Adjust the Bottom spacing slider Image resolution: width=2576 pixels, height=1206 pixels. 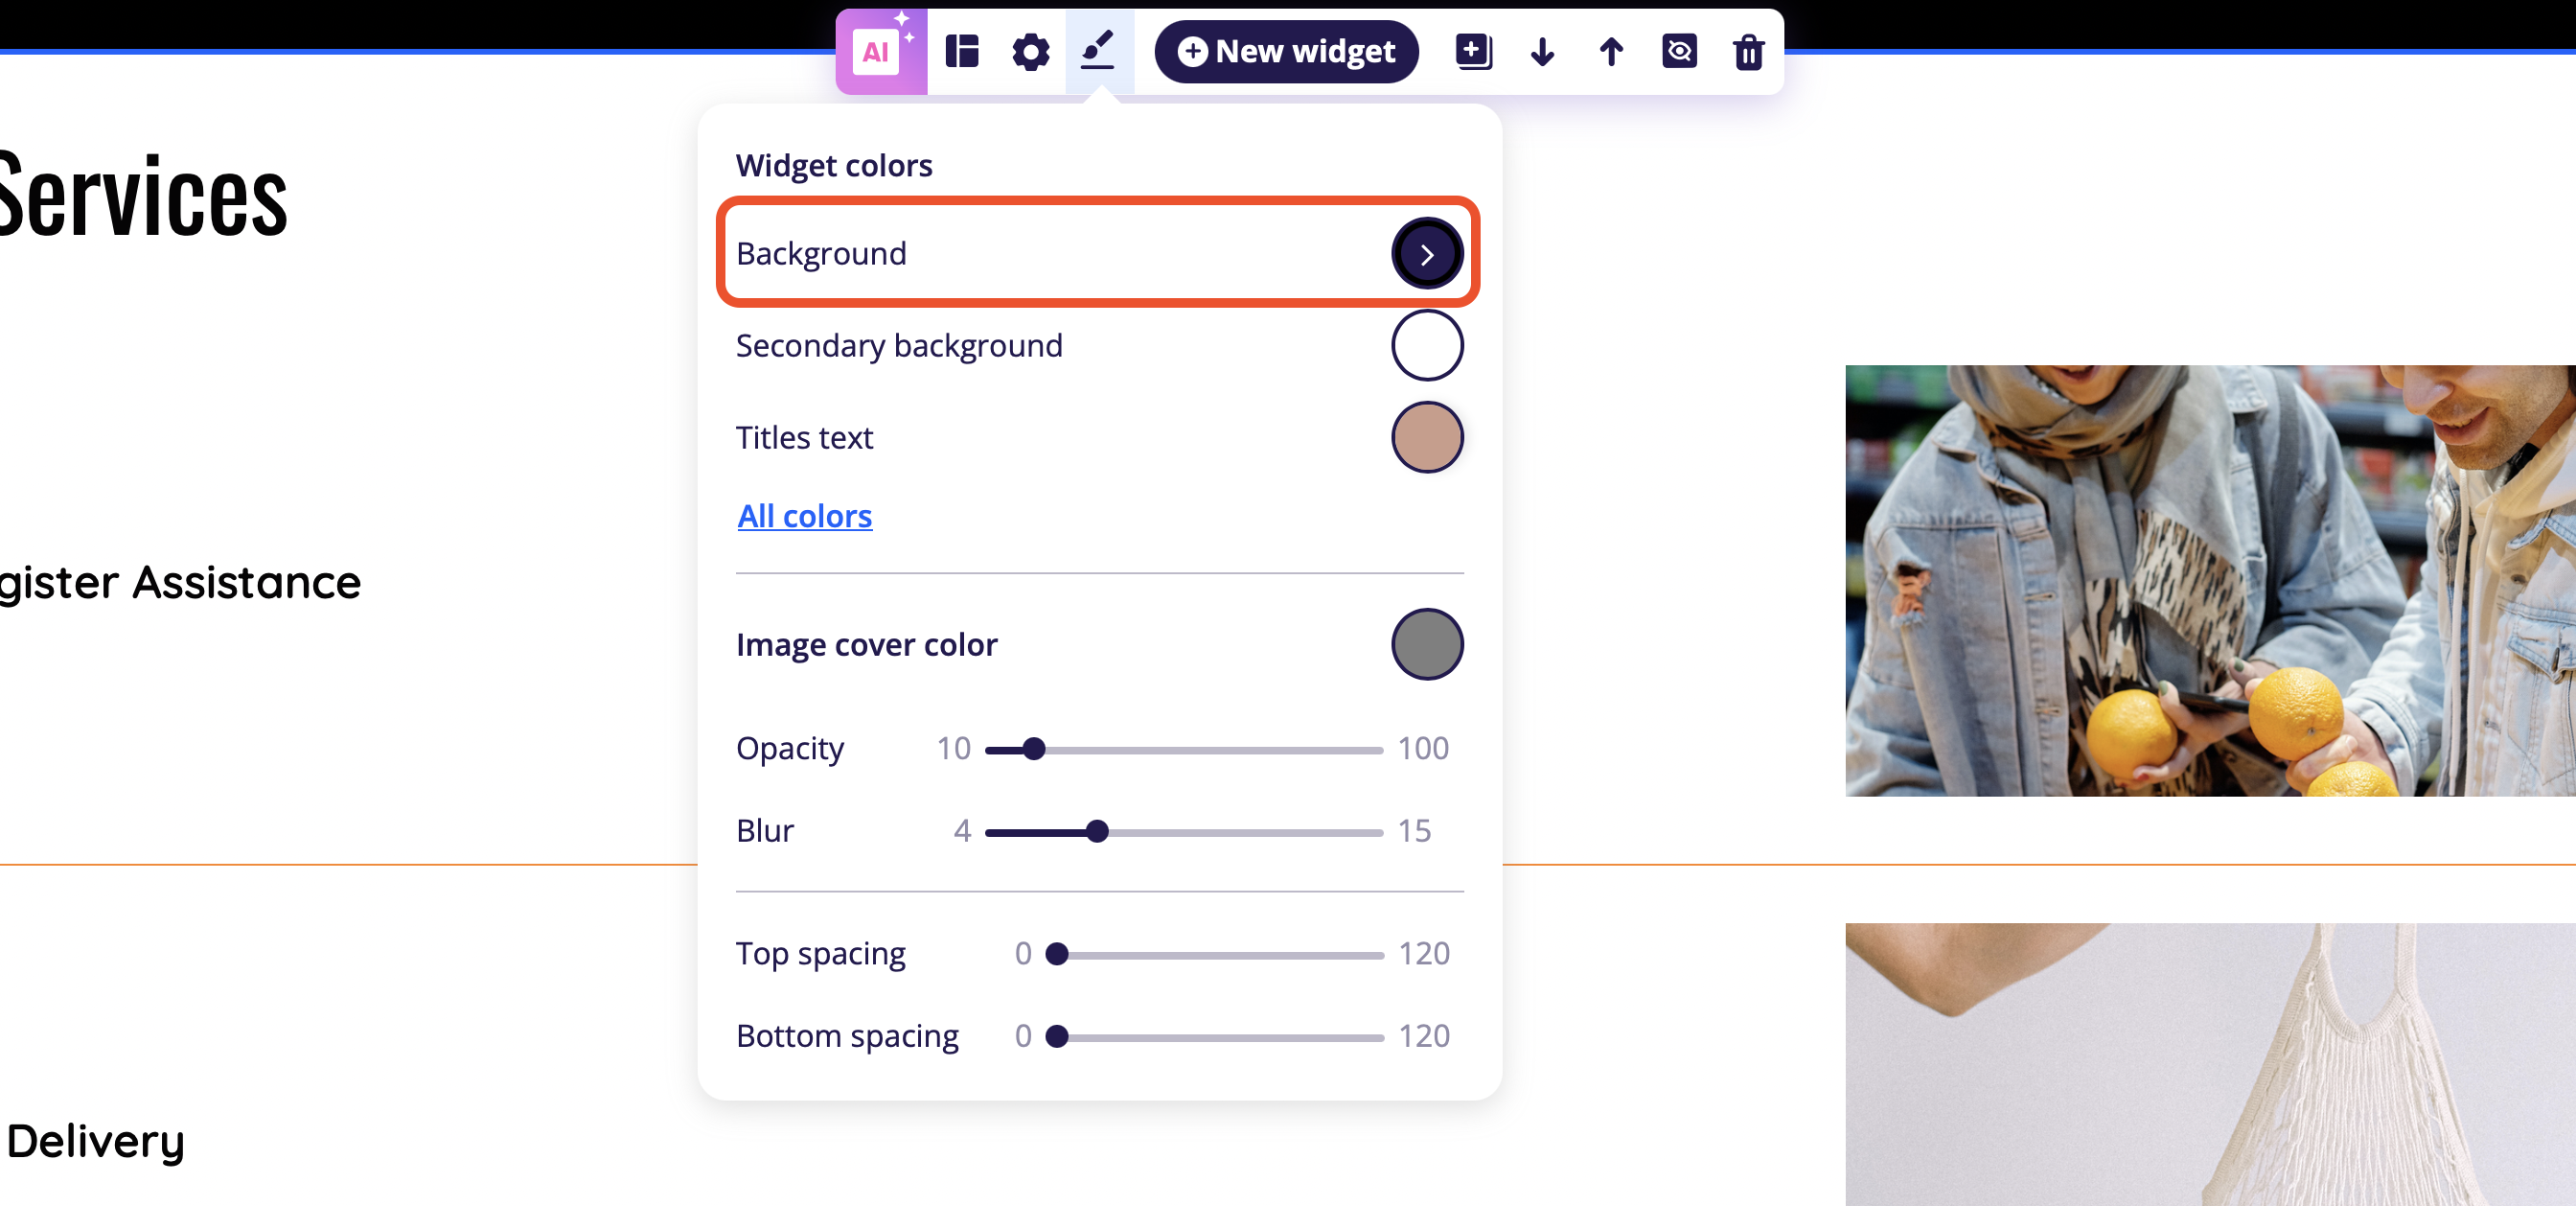coord(1215,1037)
